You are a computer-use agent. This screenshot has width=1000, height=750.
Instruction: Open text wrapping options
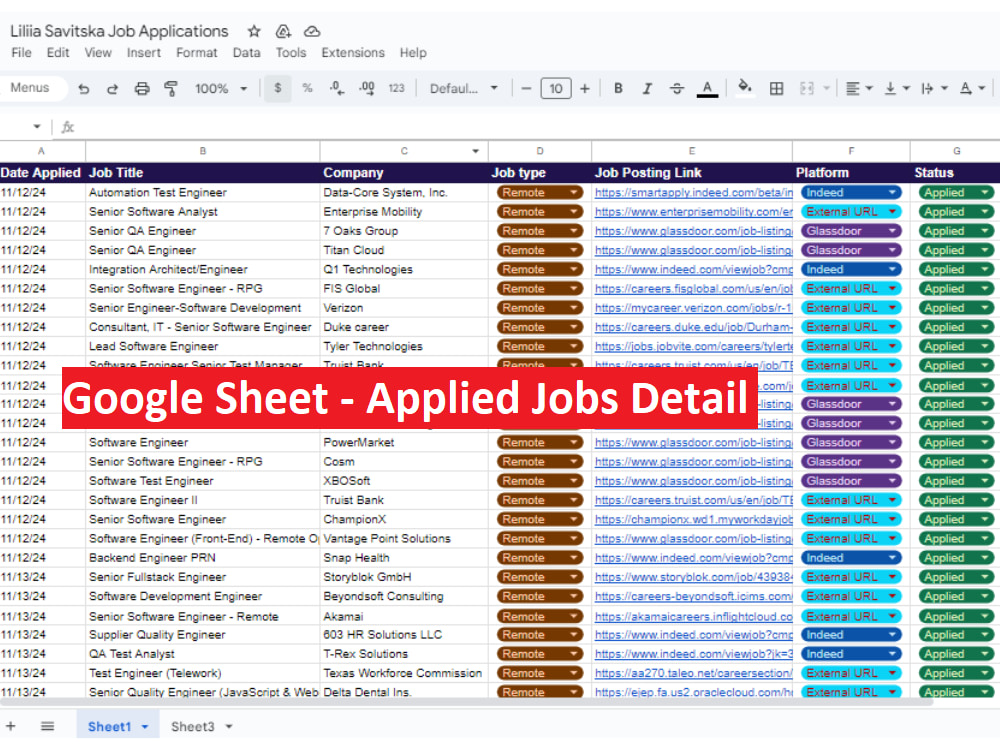(x=934, y=89)
